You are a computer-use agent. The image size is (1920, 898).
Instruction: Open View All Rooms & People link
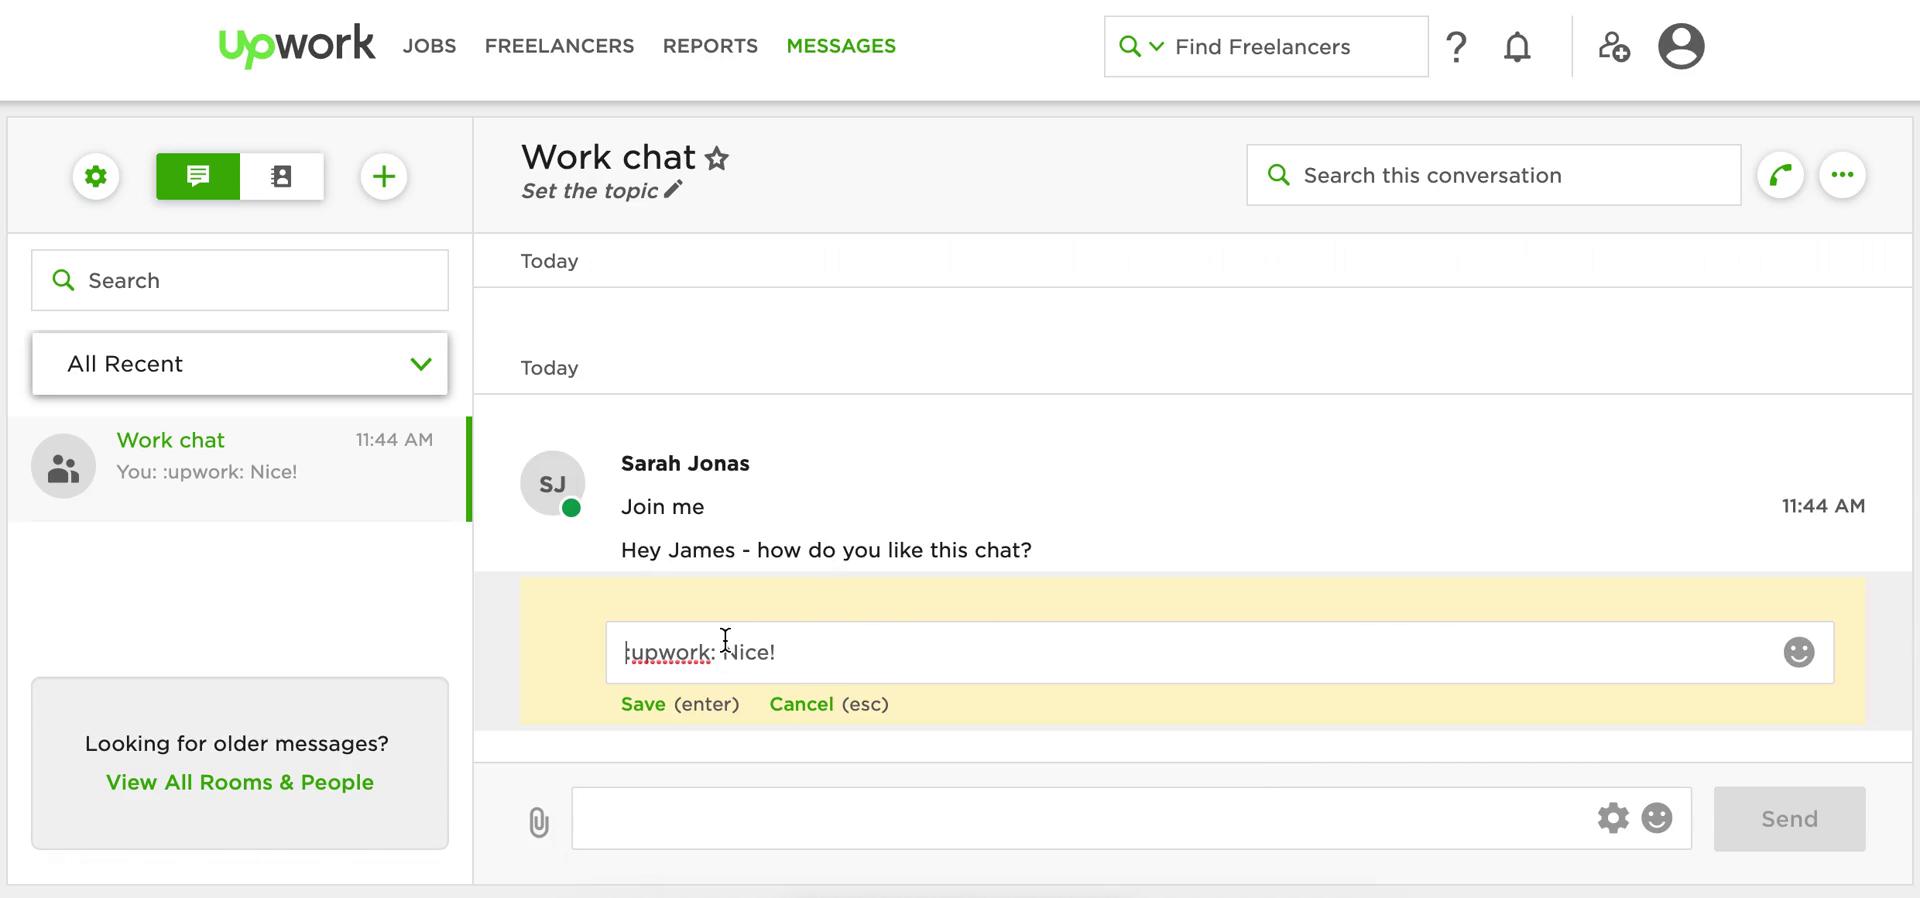point(240,782)
